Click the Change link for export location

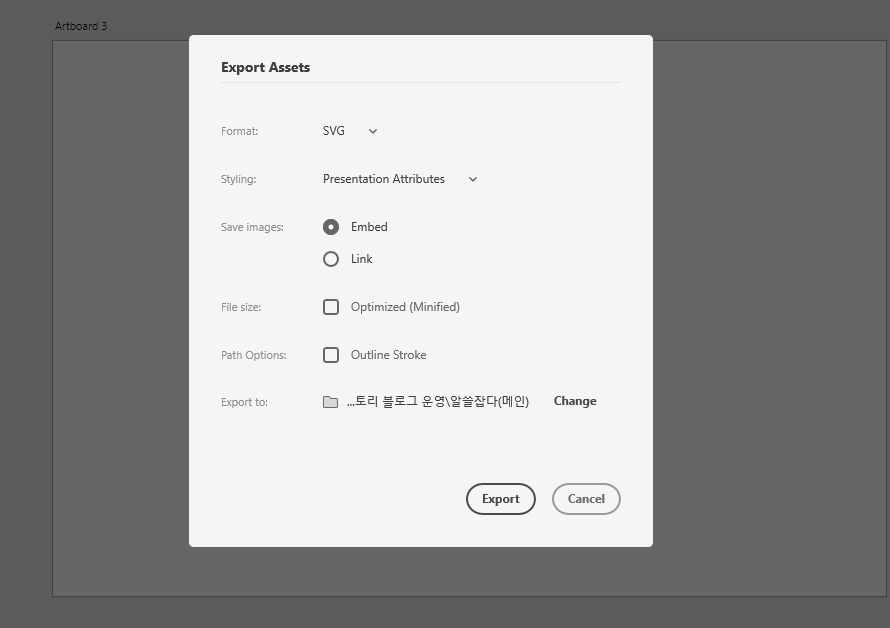point(575,401)
